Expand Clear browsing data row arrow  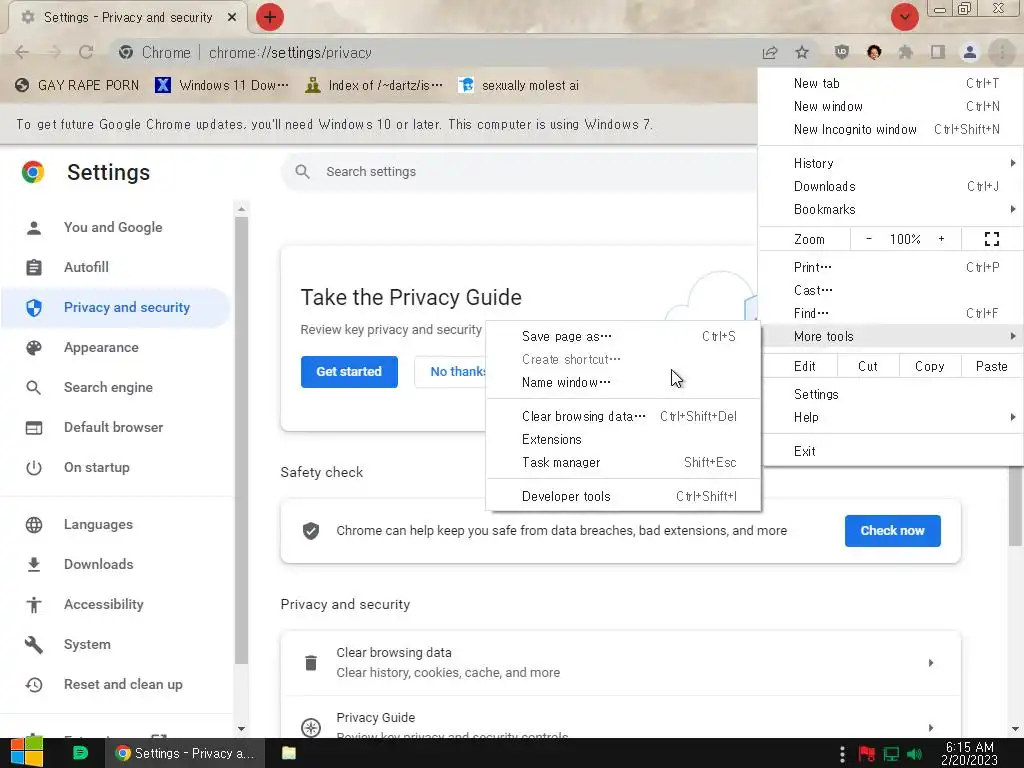point(931,663)
